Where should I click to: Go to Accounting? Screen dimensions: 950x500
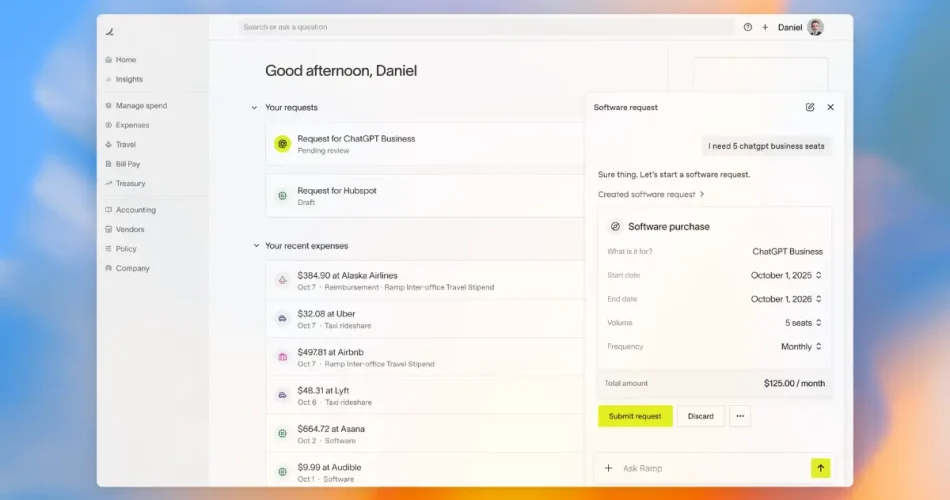click(x=130, y=210)
